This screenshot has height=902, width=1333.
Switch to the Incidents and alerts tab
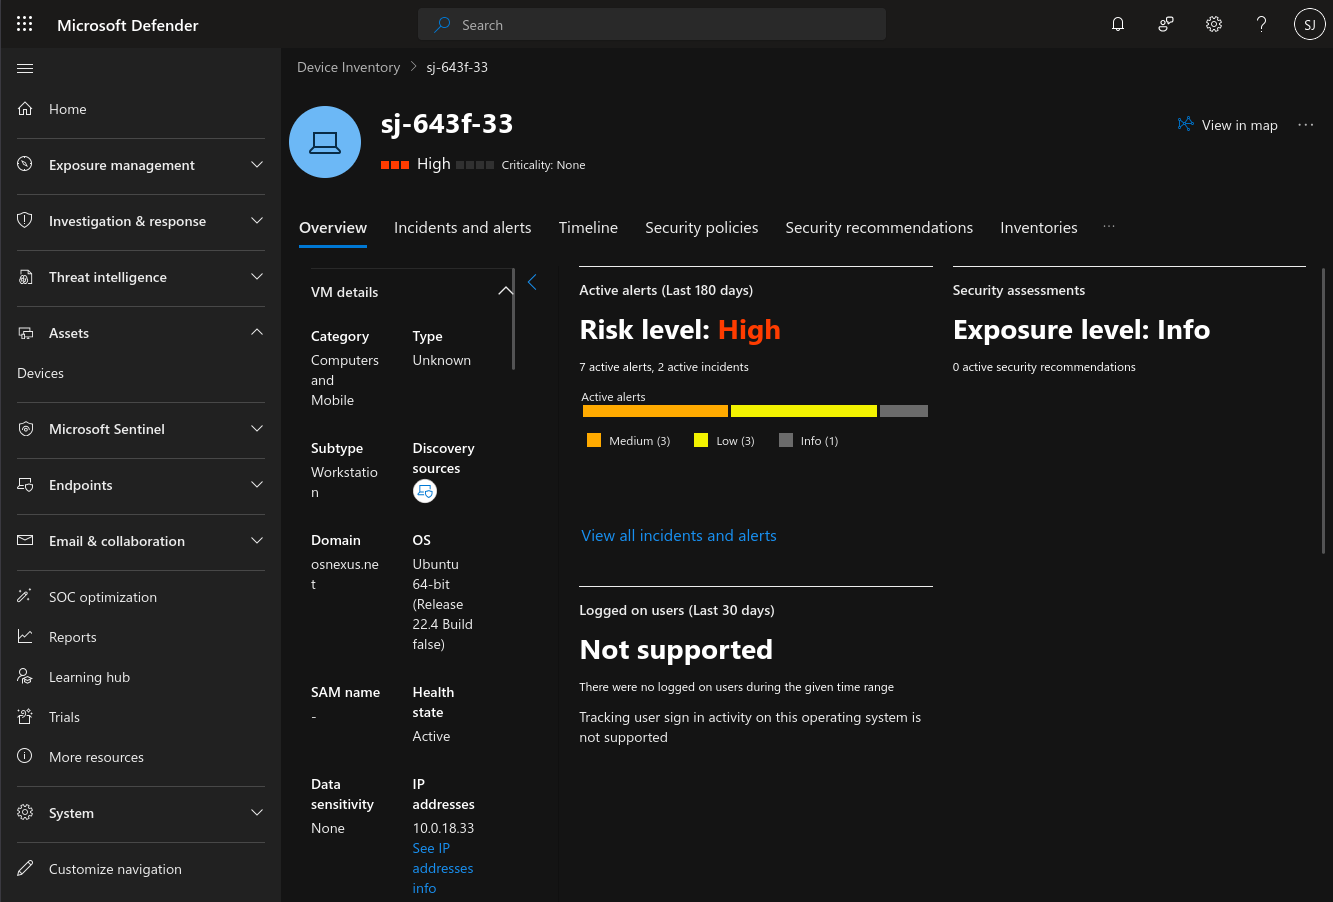[x=462, y=228]
